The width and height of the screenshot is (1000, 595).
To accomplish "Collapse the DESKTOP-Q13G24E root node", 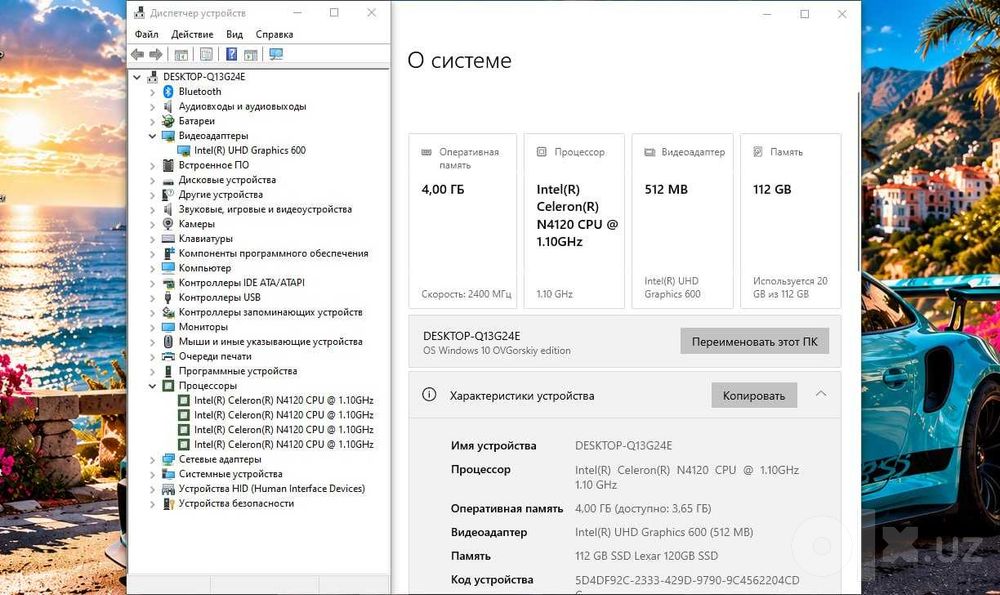I will pos(137,77).
